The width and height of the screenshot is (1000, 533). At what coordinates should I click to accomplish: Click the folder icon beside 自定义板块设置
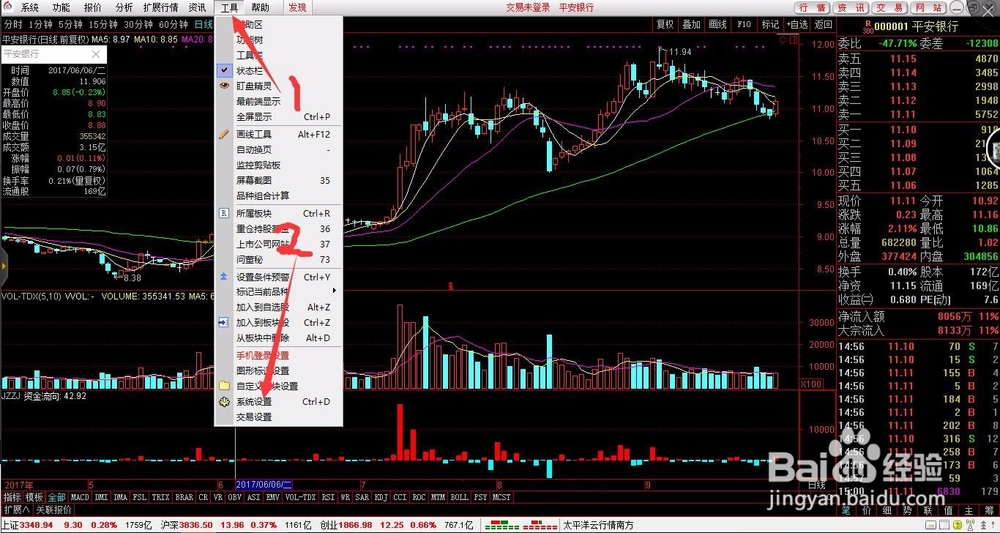(224, 386)
